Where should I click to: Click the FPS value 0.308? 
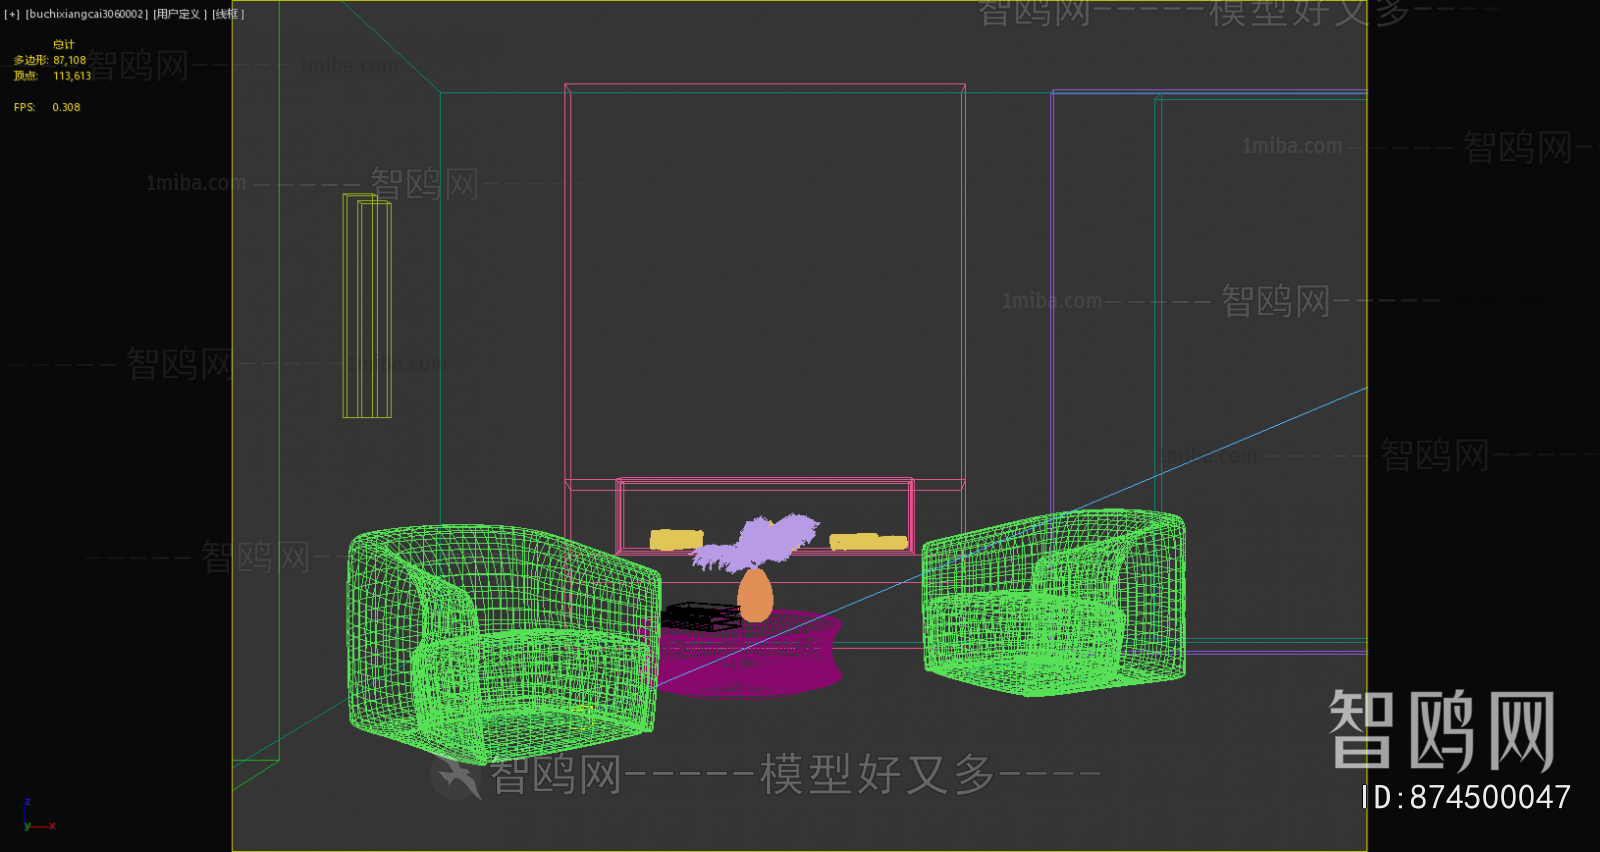66,107
